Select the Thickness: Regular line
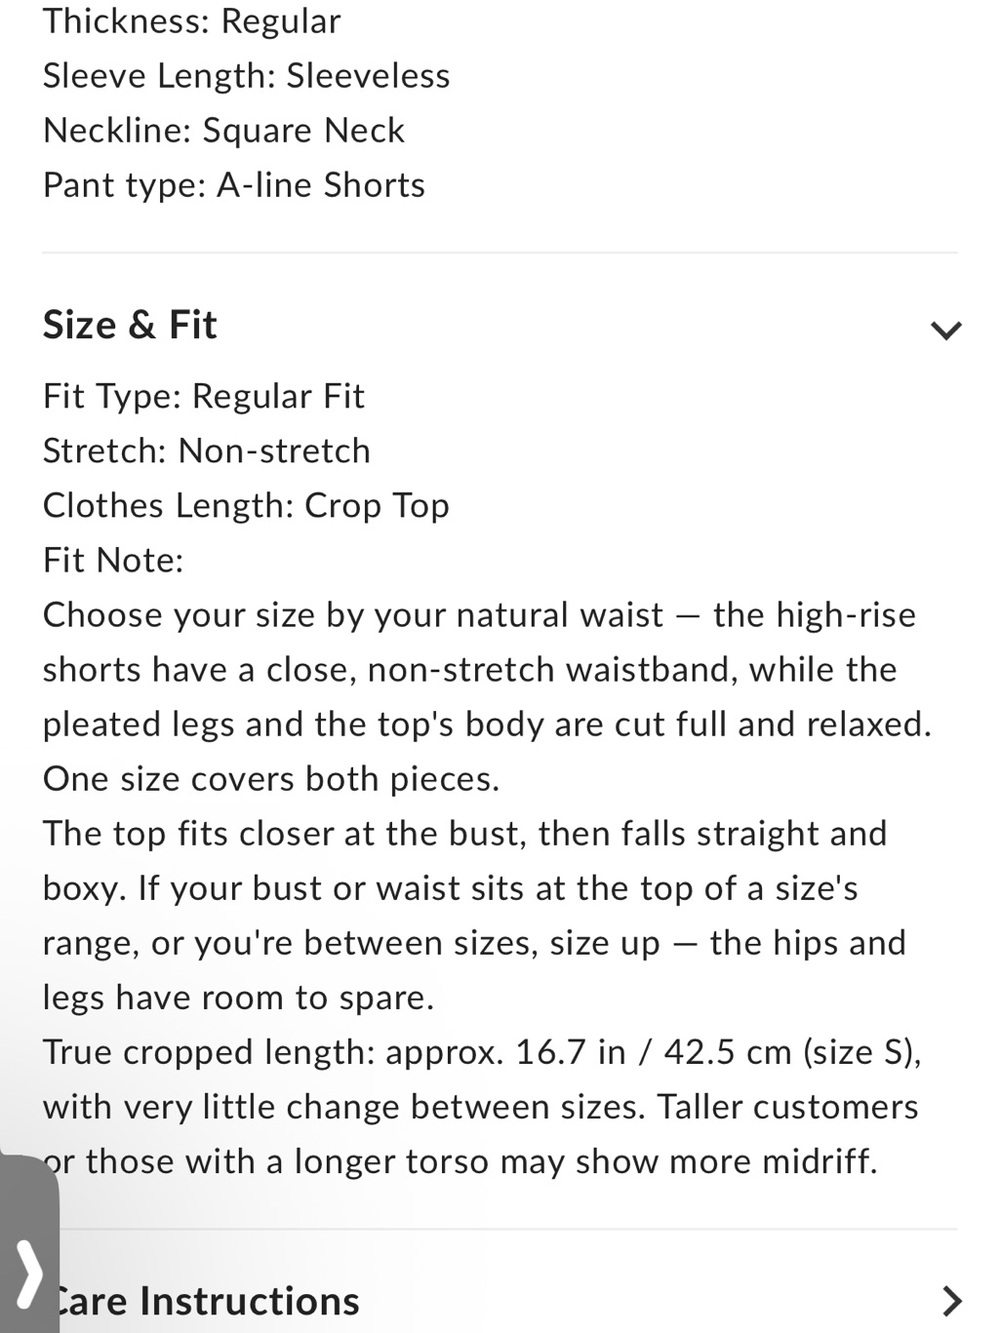 [x=192, y=21]
